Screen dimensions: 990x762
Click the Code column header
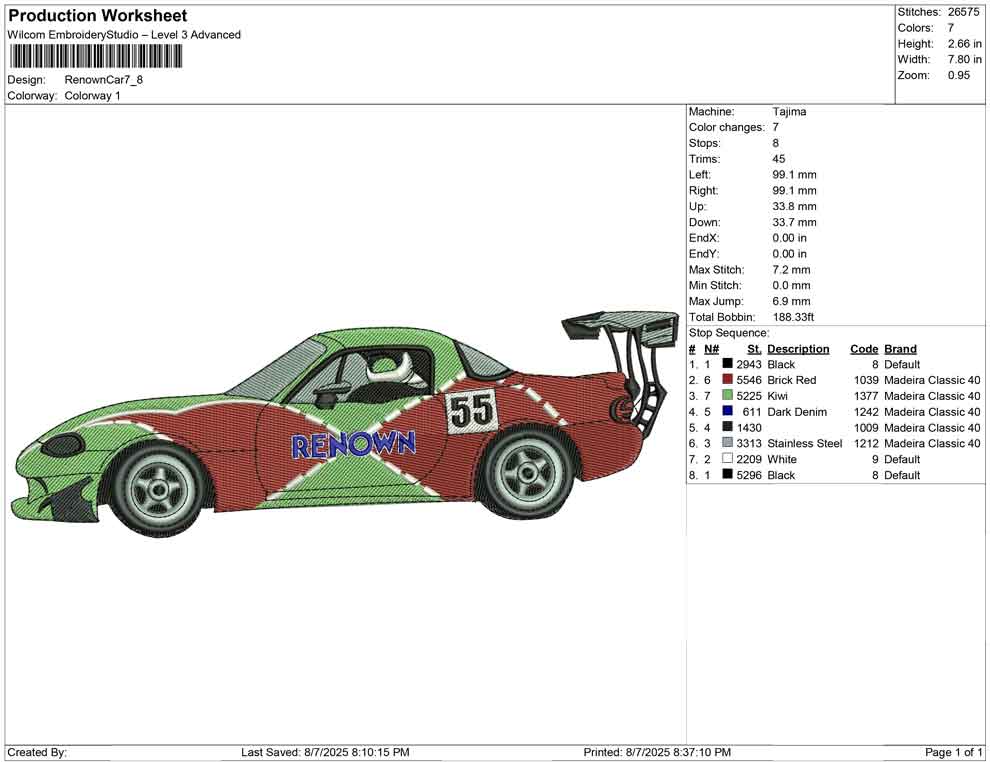(864, 348)
